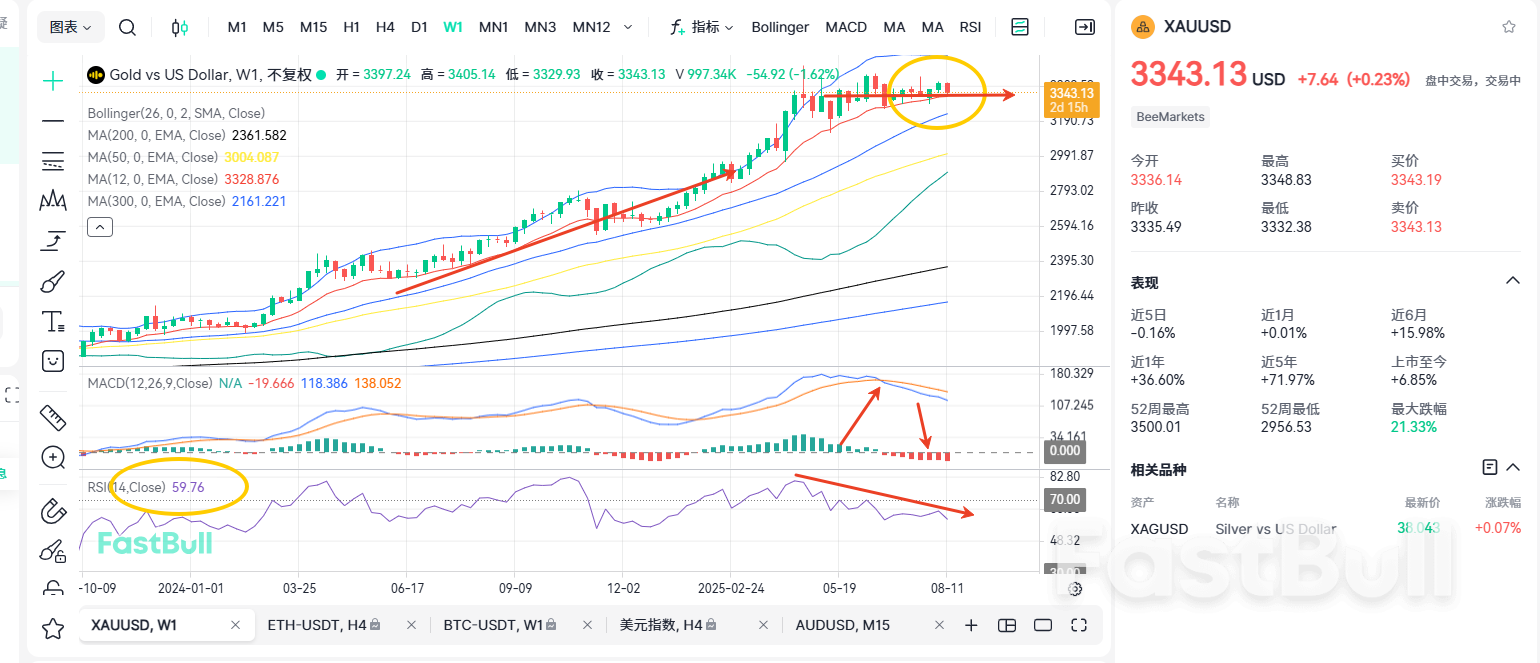
Task: Toggle the W1 weekly timeframe
Action: pos(452,27)
